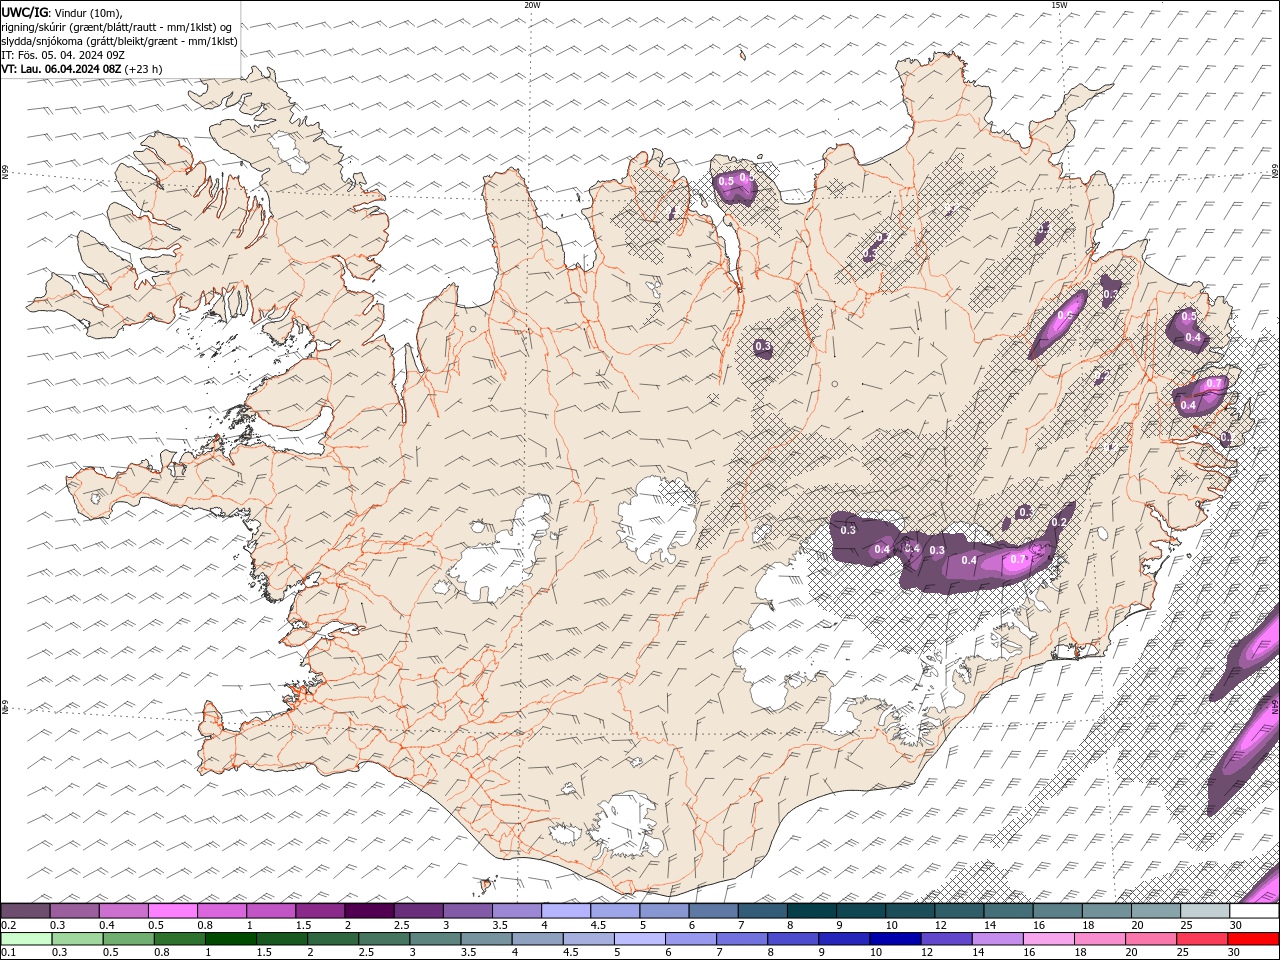Image resolution: width=1280 pixels, height=960 pixels.
Task: Click the bright pink upper swatch labeled 0.5
Action: click(173, 911)
